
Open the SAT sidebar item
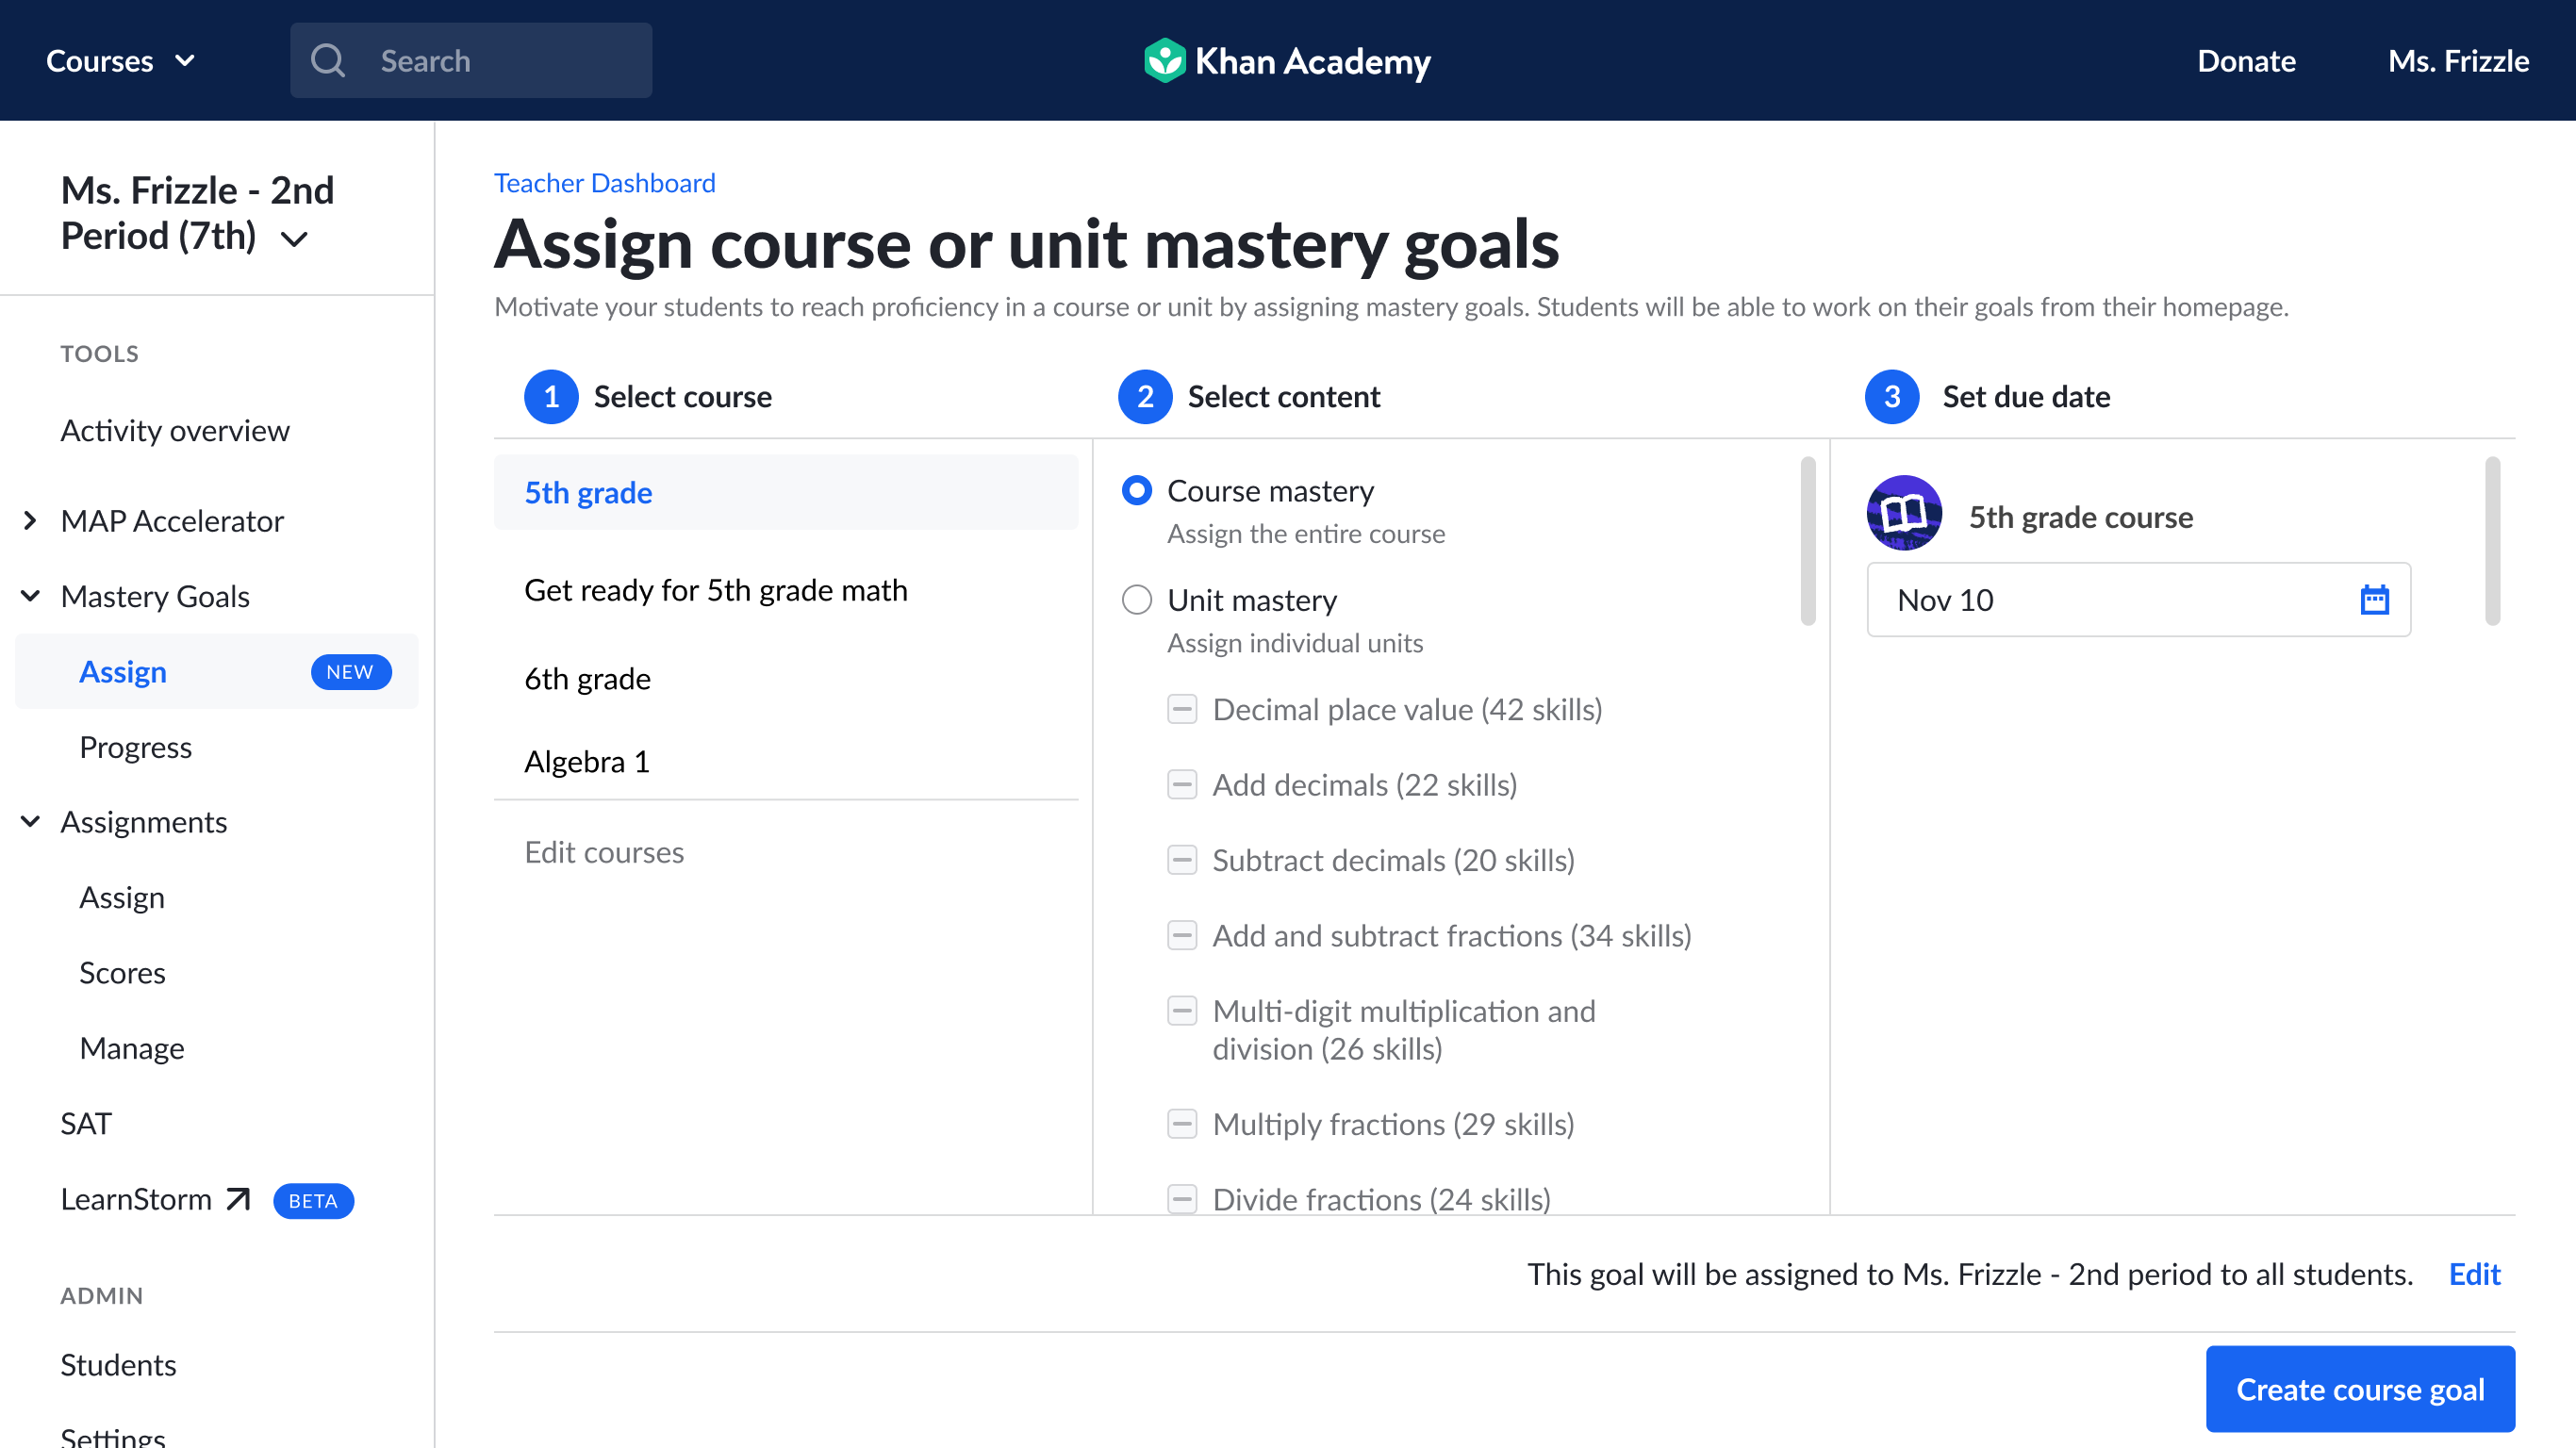tap(86, 1124)
